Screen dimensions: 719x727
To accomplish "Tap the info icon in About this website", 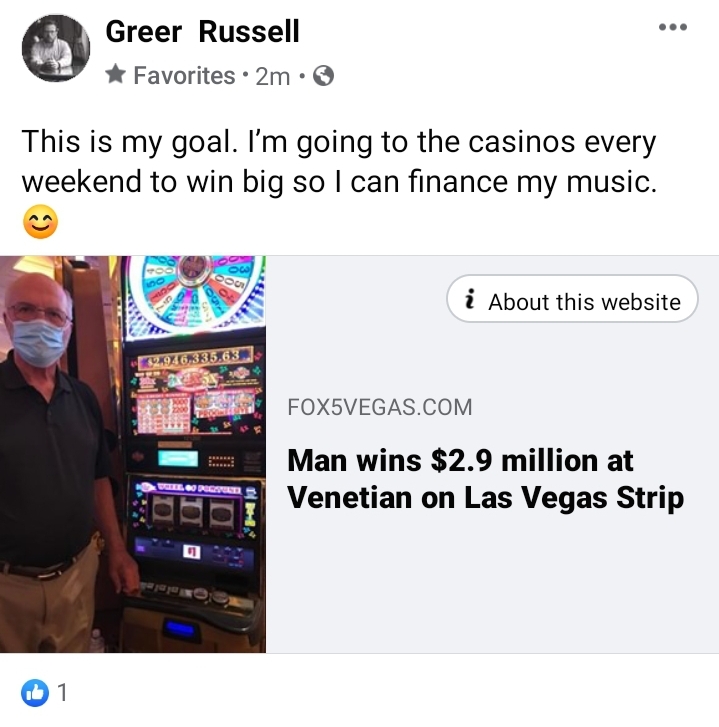I will click(x=470, y=299).
